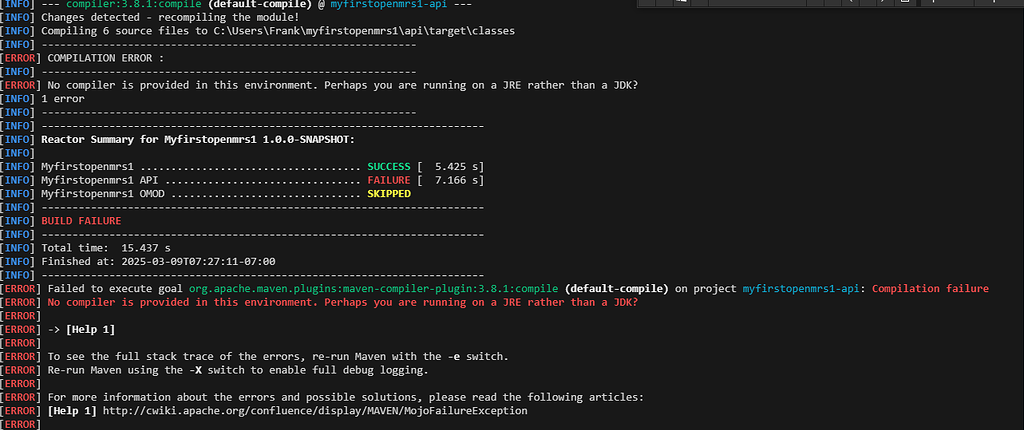This screenshot has height=430, width=1024.
Task: Click the yellow SKIPPED status text
Action: click(x=388, y=194)
